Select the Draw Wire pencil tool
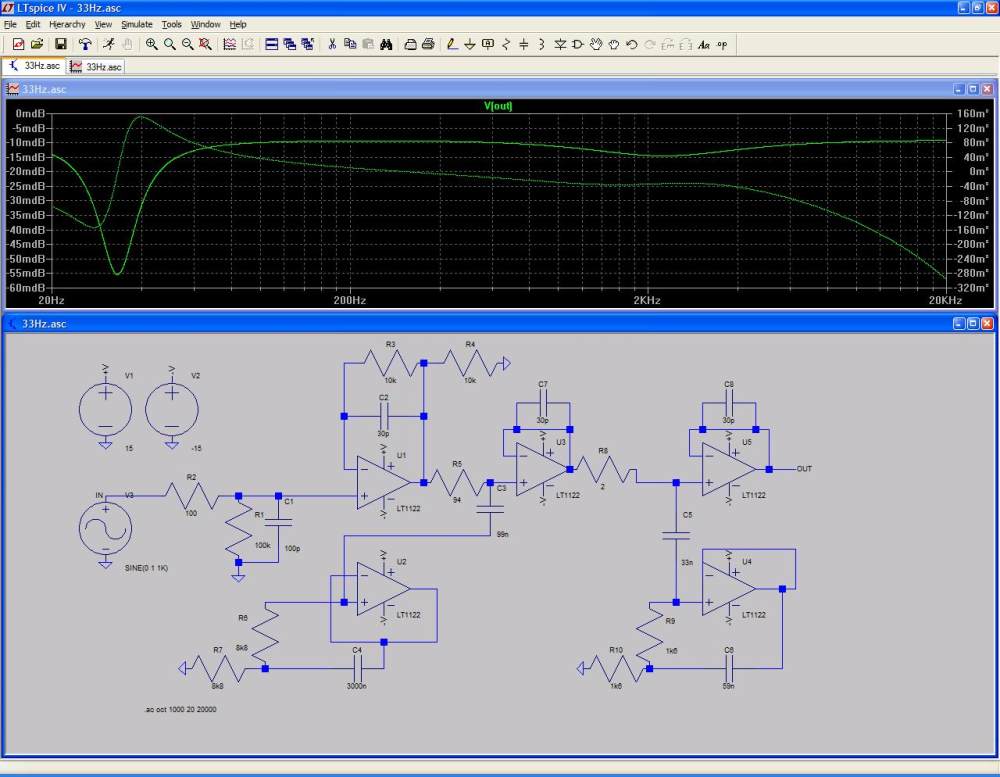 tap(452, 44)
